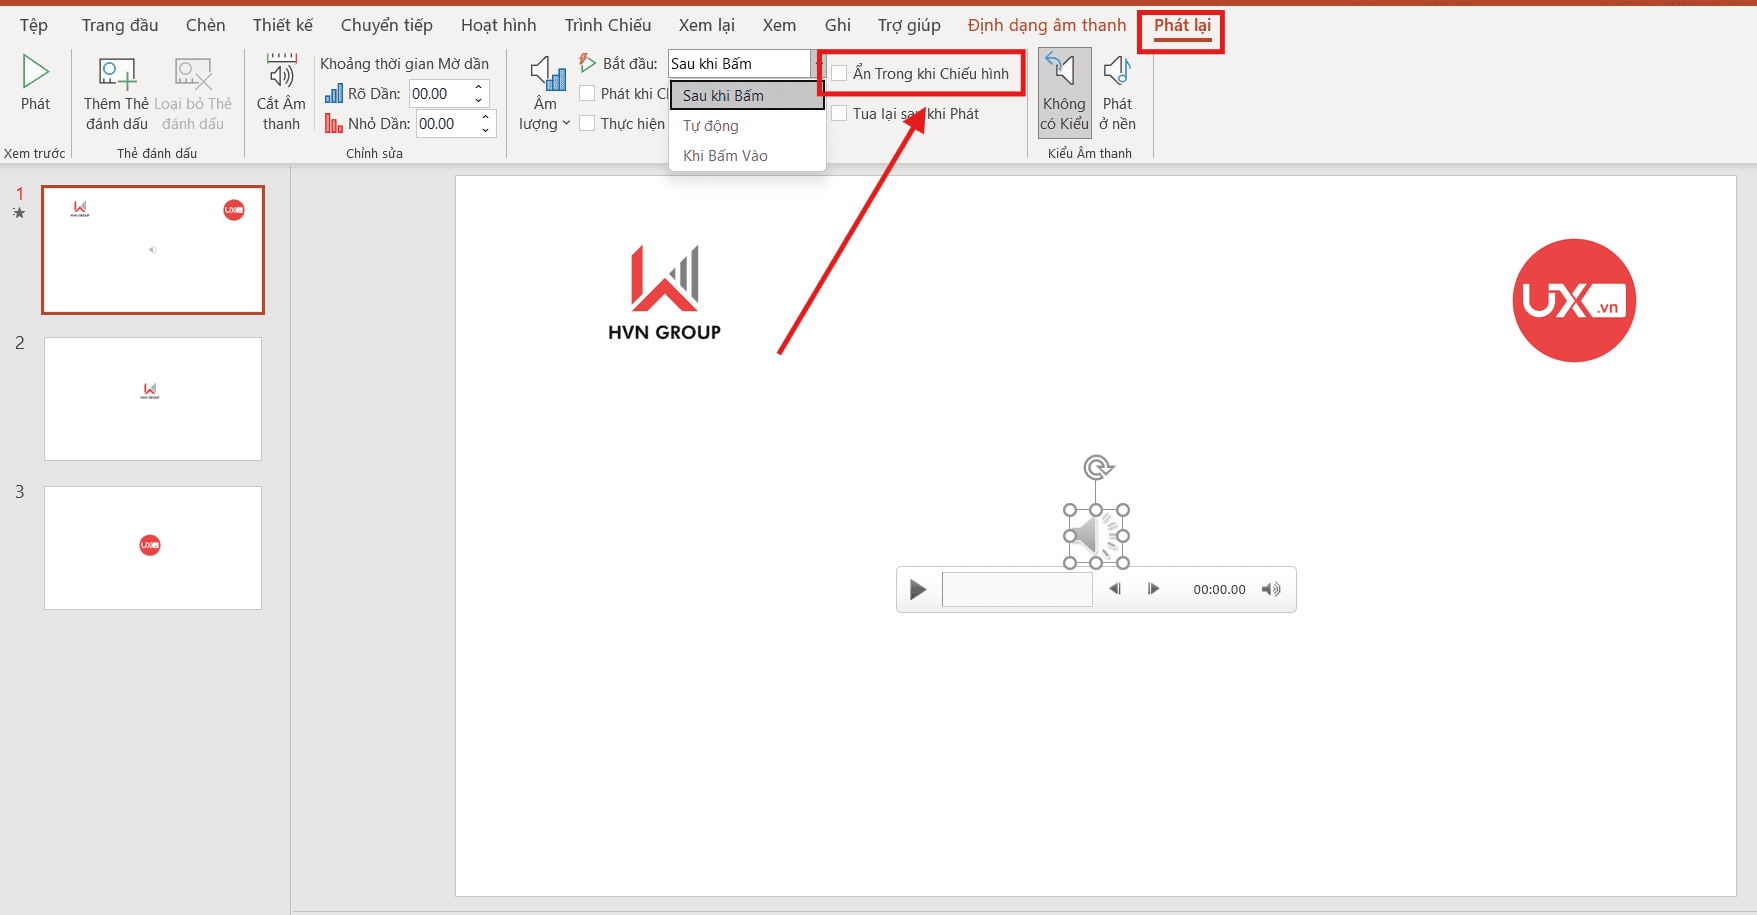Viewport: 1757px width, 915px height.
Task: Open the Định dạng âm thanh tab
Action: (x=1046, y=25)
